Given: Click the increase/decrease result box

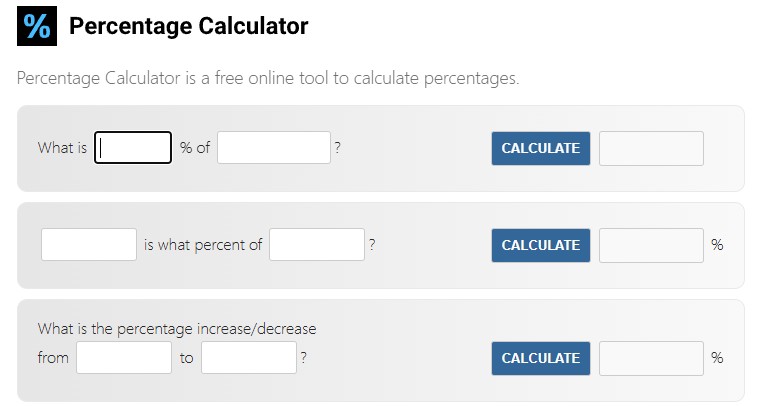Looking at the screenshot, I should [651, 358].
